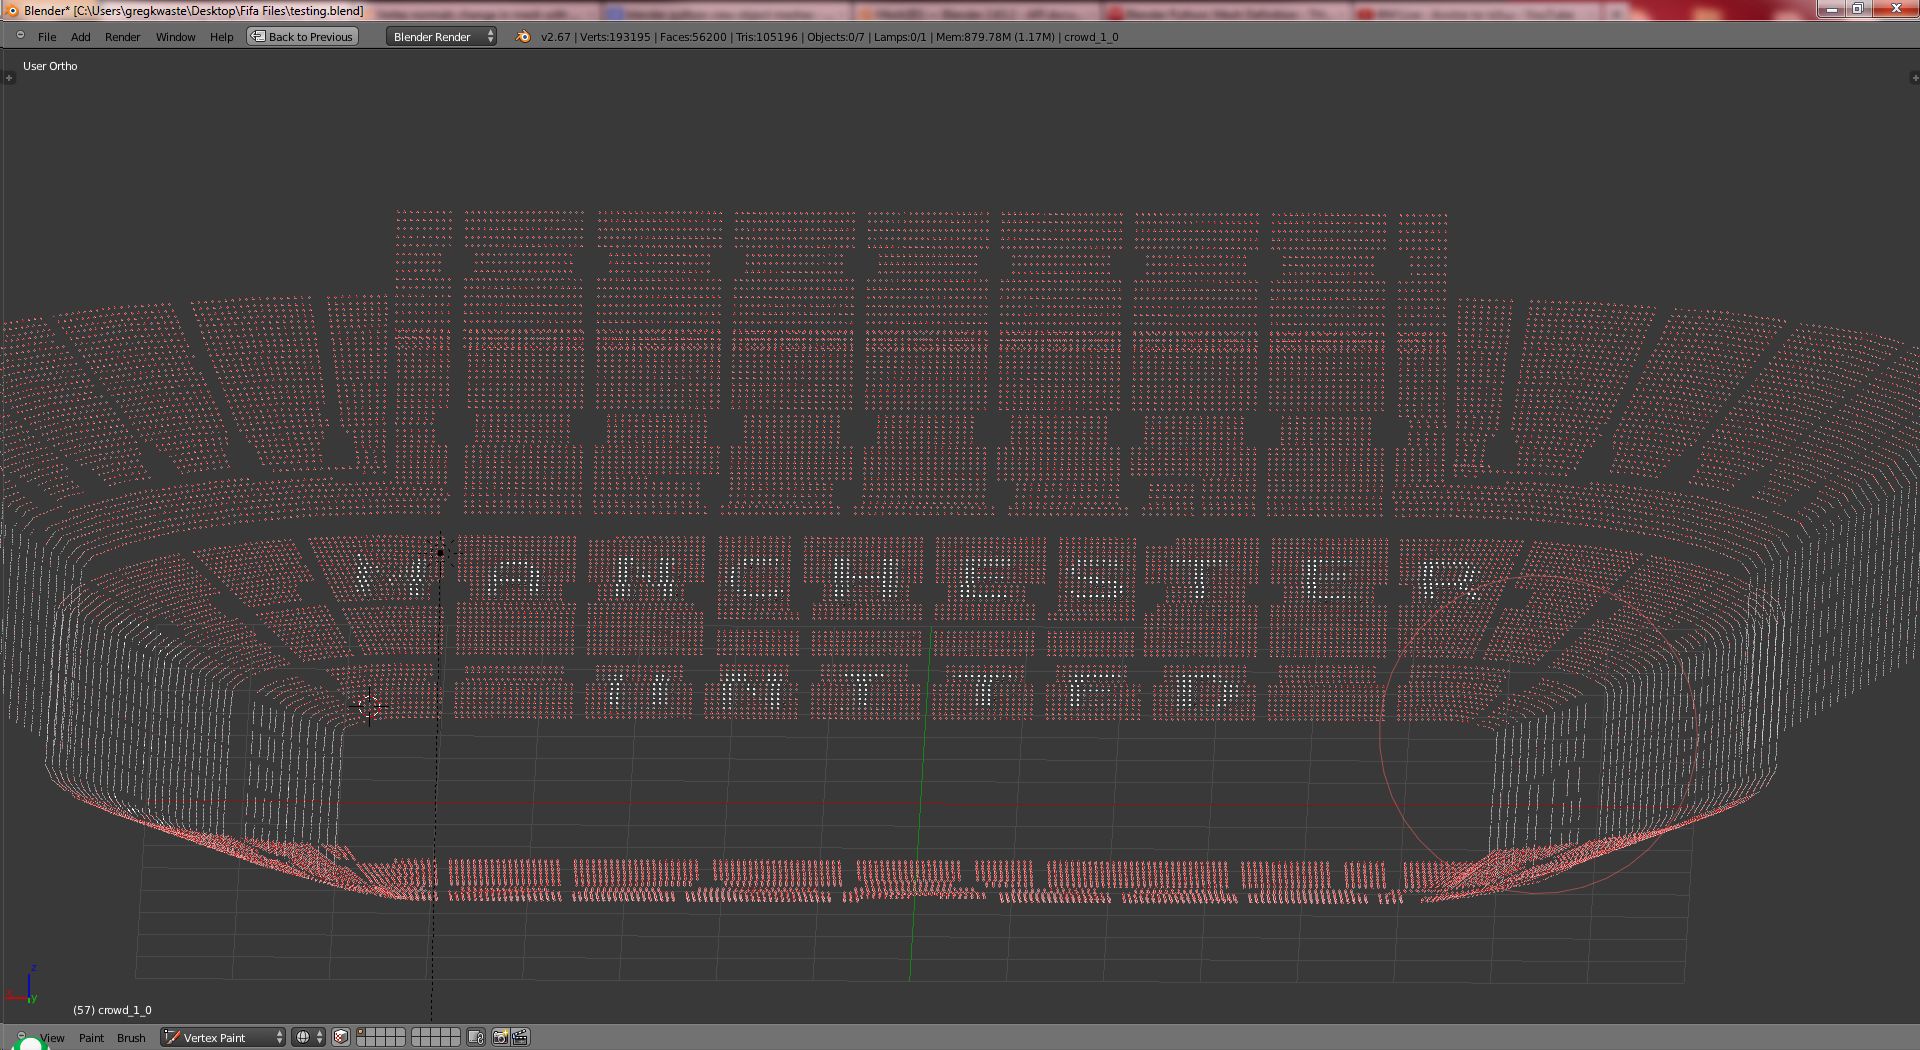Click the Back to Previous button
The width and height of the screenshot is (1920, 1050).
[303, 37]
